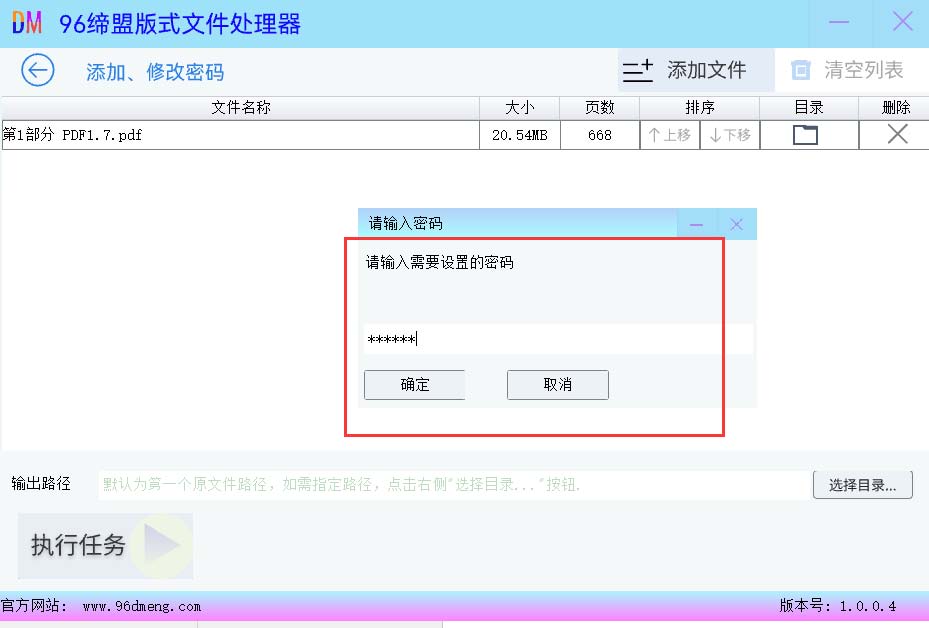
Task: Click the 清空列表 clear list button
Action: [x=847, y=71]
